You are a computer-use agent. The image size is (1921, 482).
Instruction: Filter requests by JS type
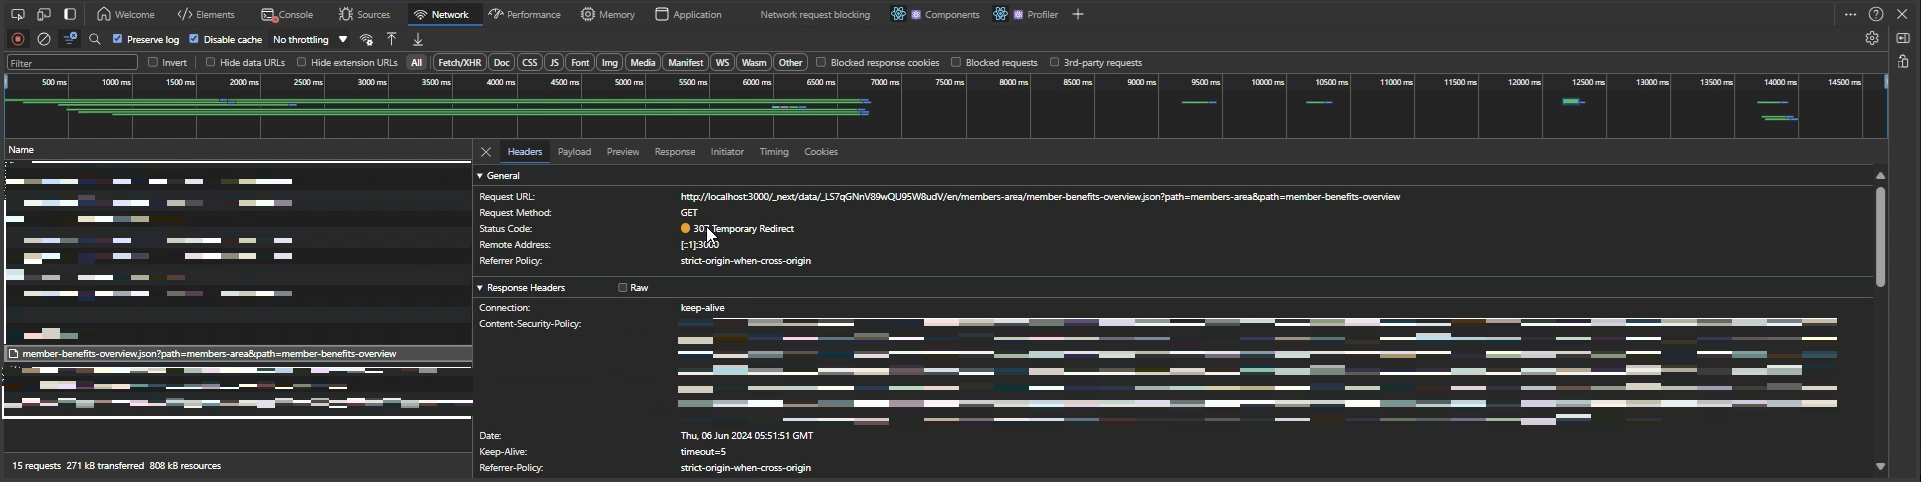pyautogui.click(x=554, y=62)
